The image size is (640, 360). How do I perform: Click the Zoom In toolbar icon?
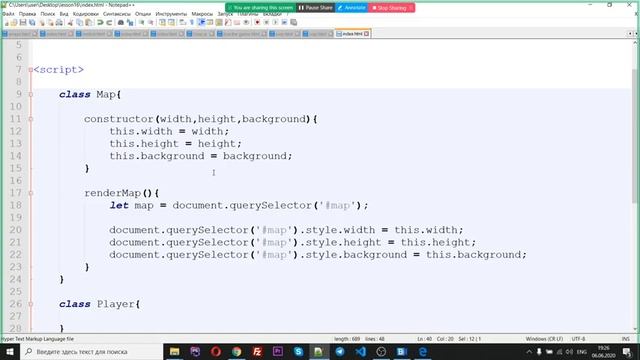click(x=142, y=22)
